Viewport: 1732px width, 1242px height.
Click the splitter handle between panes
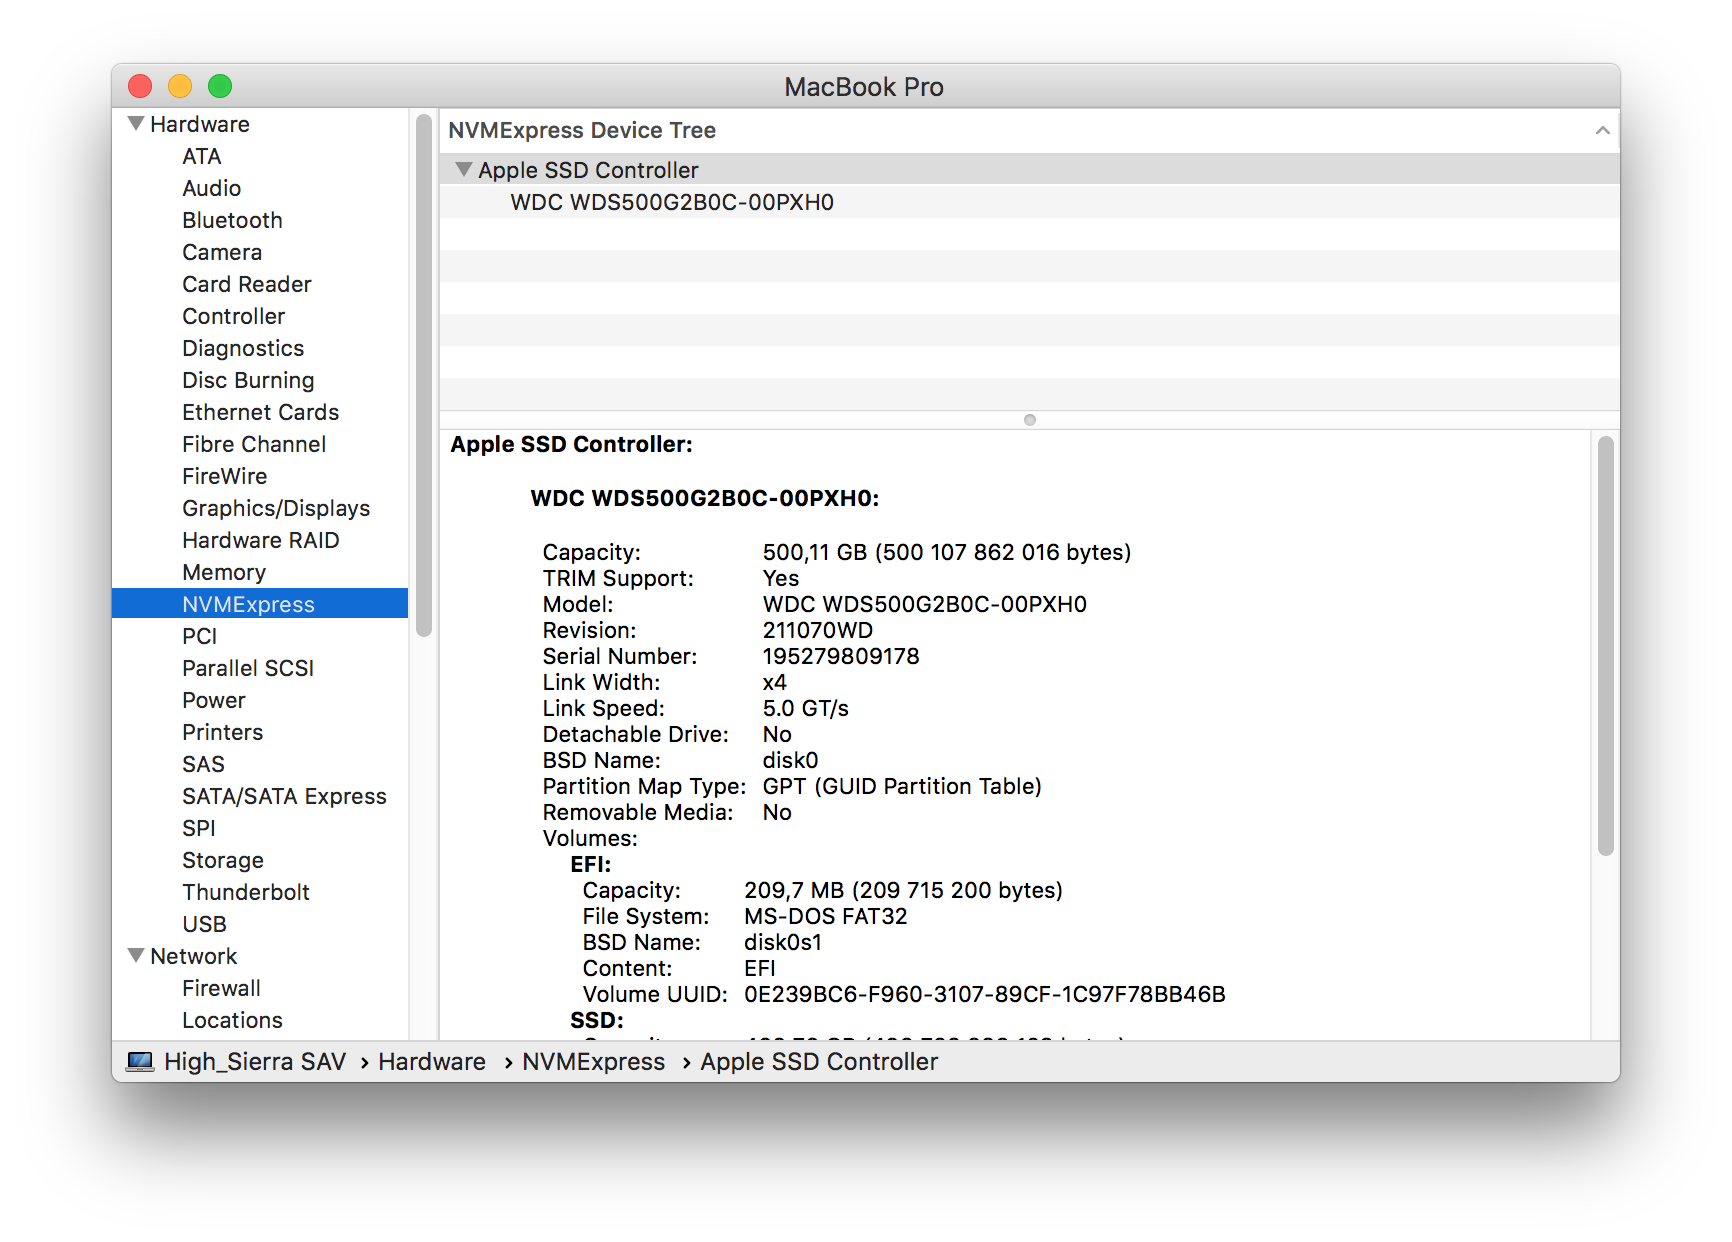coord(1029,420)
